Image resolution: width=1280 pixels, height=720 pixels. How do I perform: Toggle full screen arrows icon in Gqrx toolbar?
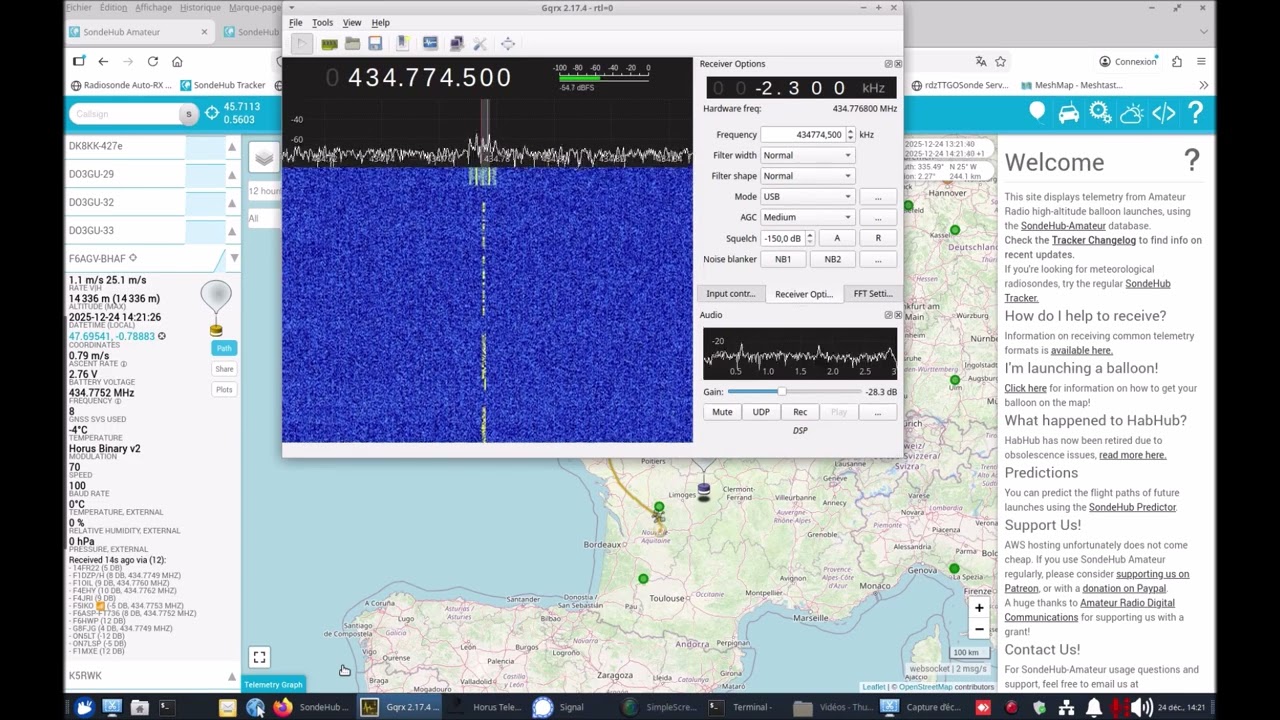(x=508, y=43)
